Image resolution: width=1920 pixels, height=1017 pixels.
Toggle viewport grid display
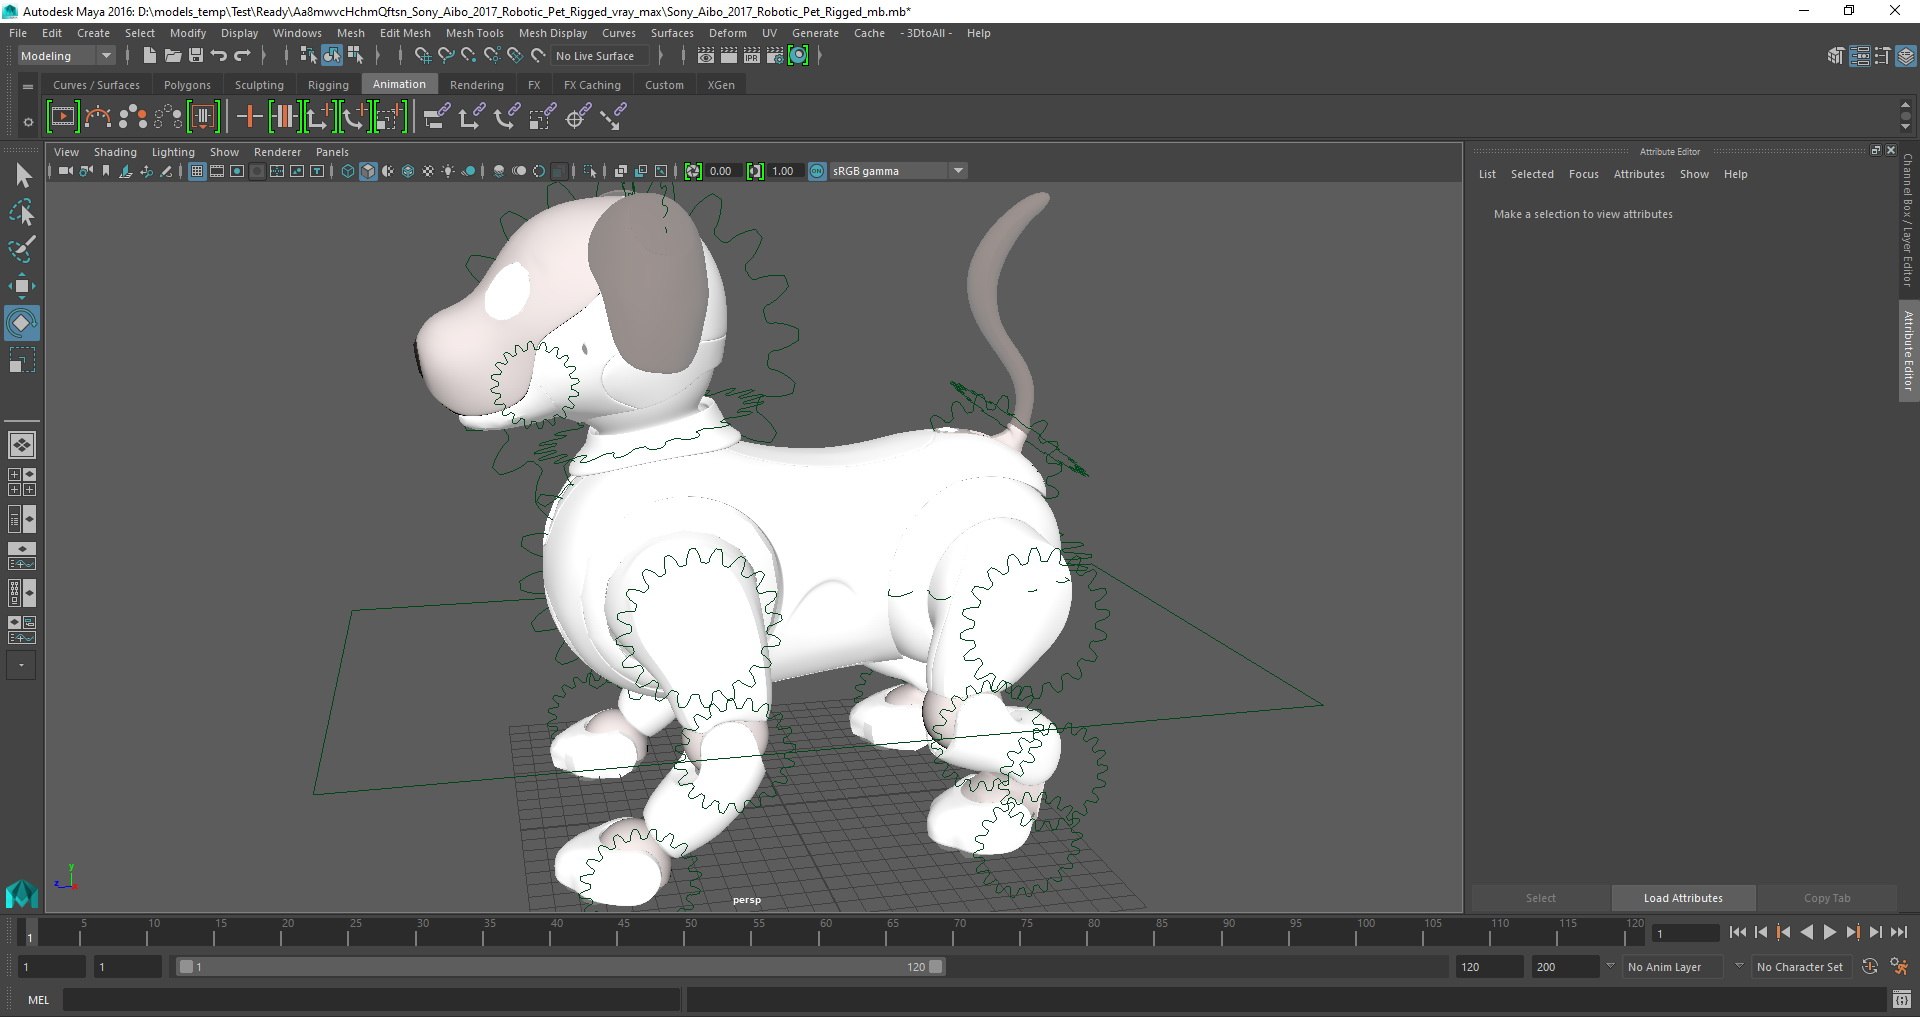197,171
